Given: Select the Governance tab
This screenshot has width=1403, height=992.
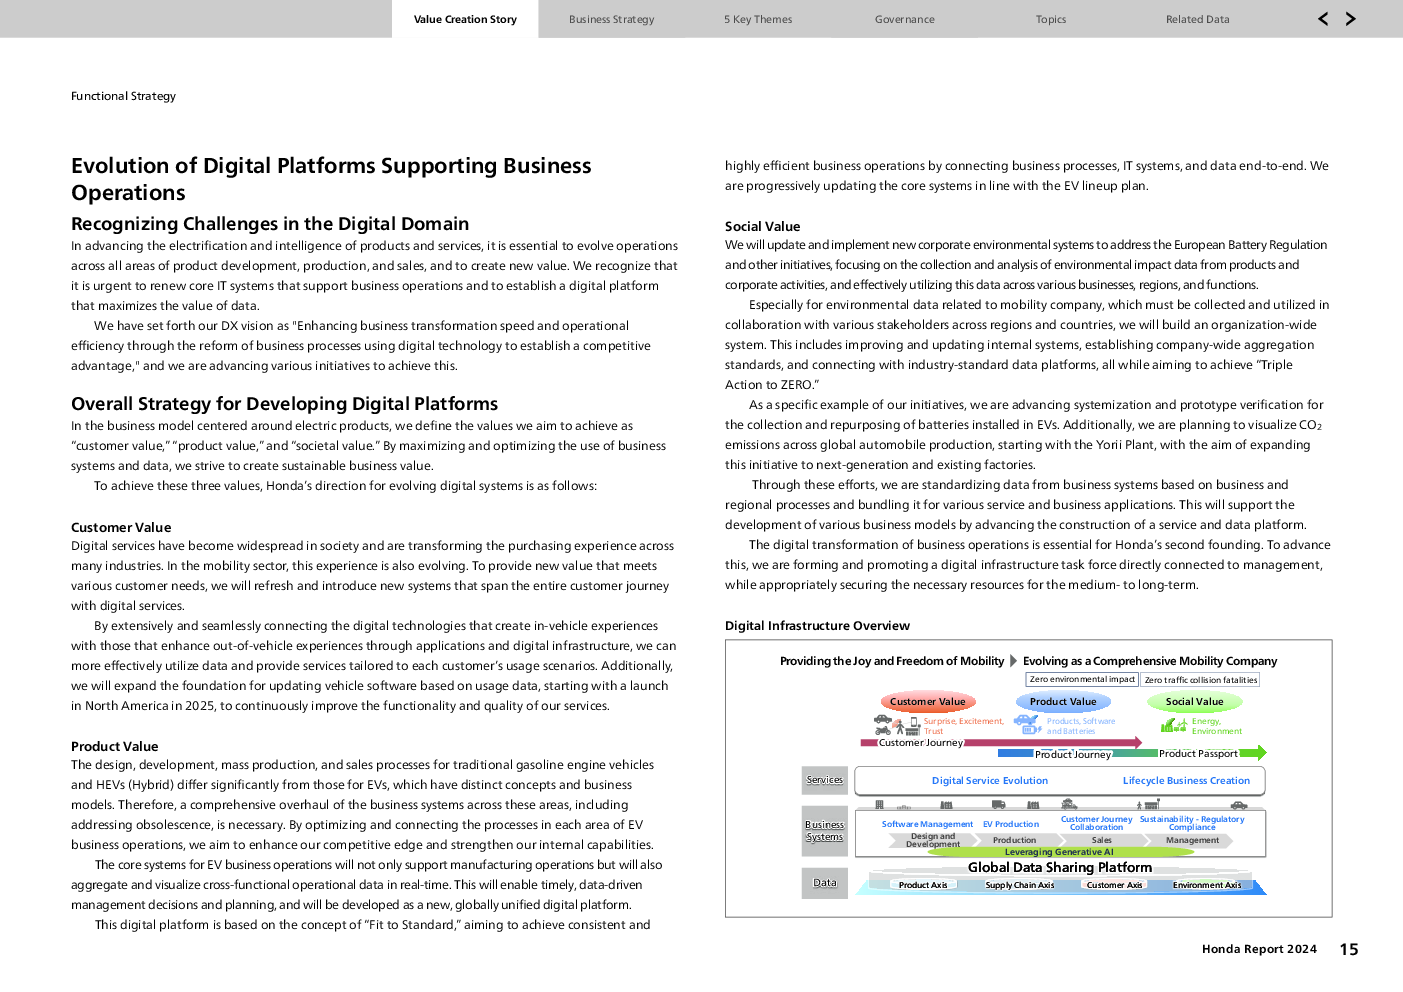Looking at the screenshot, I should [904, 19].
